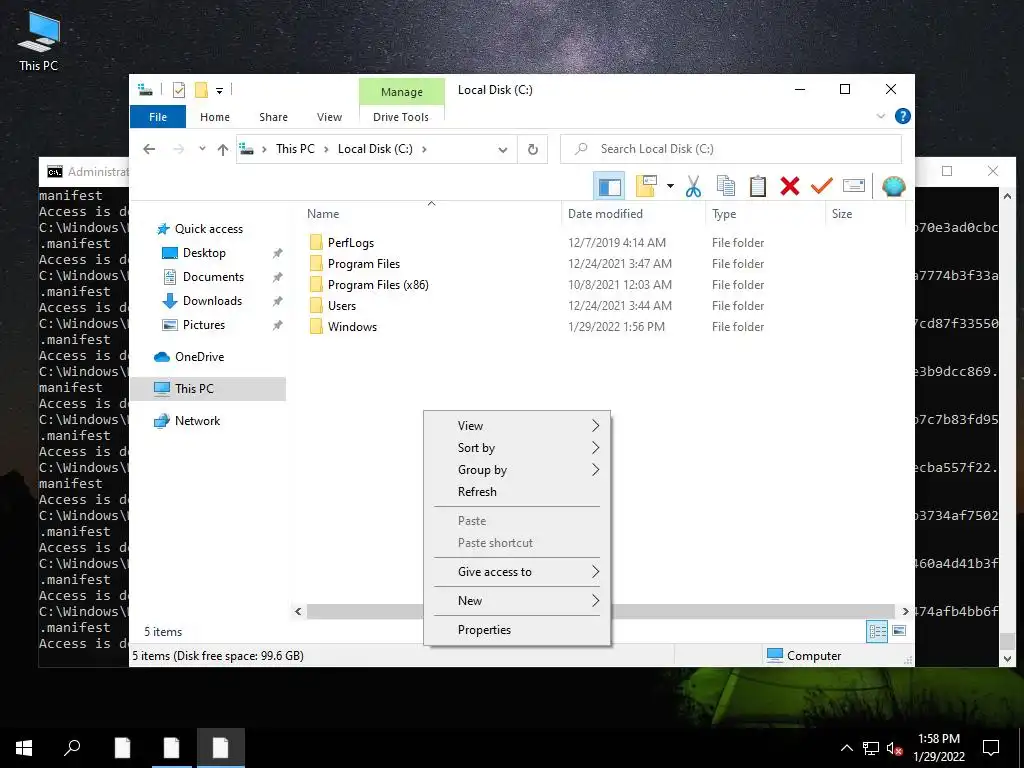
Task: Click the drive icon in title bar
Action: point(145,90)
